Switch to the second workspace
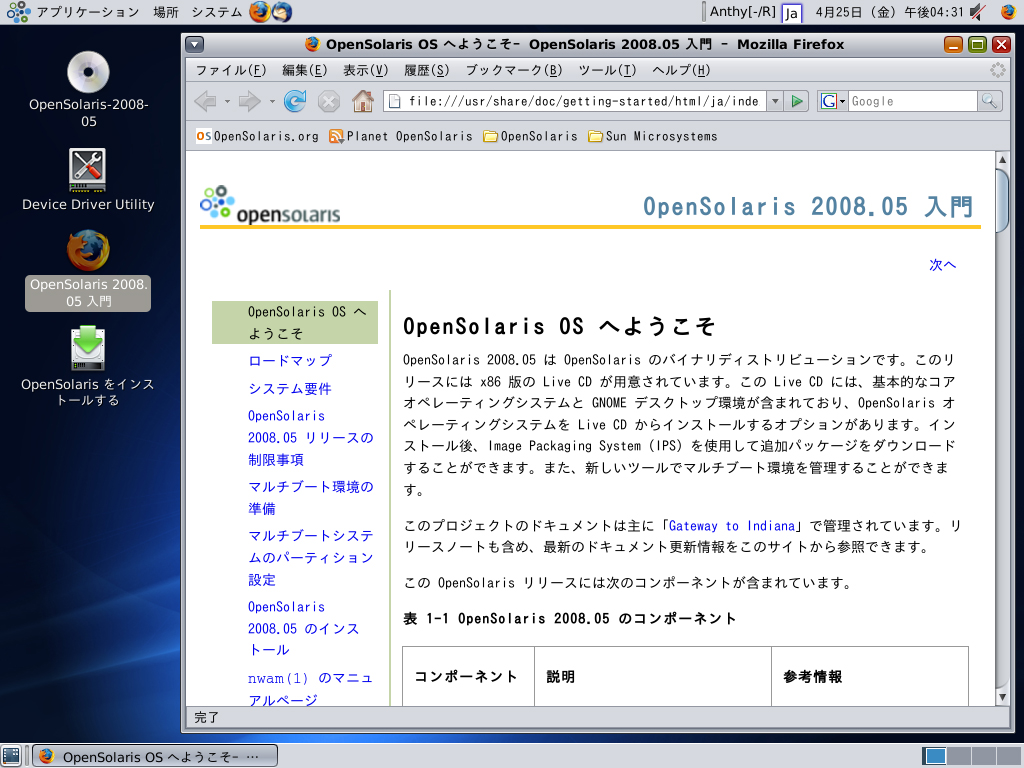The width and height of the screenshot is (1024, 768). [x=959, y=756]
